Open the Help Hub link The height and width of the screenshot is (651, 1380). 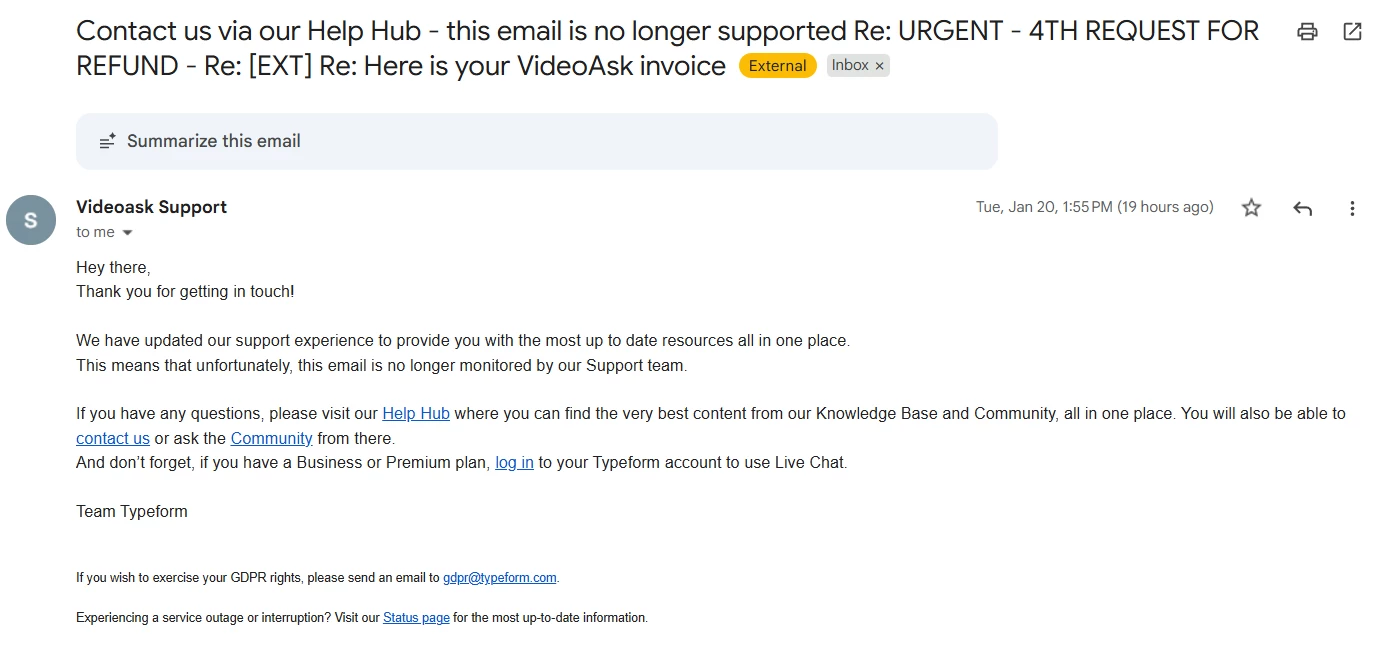pos(416,413)
